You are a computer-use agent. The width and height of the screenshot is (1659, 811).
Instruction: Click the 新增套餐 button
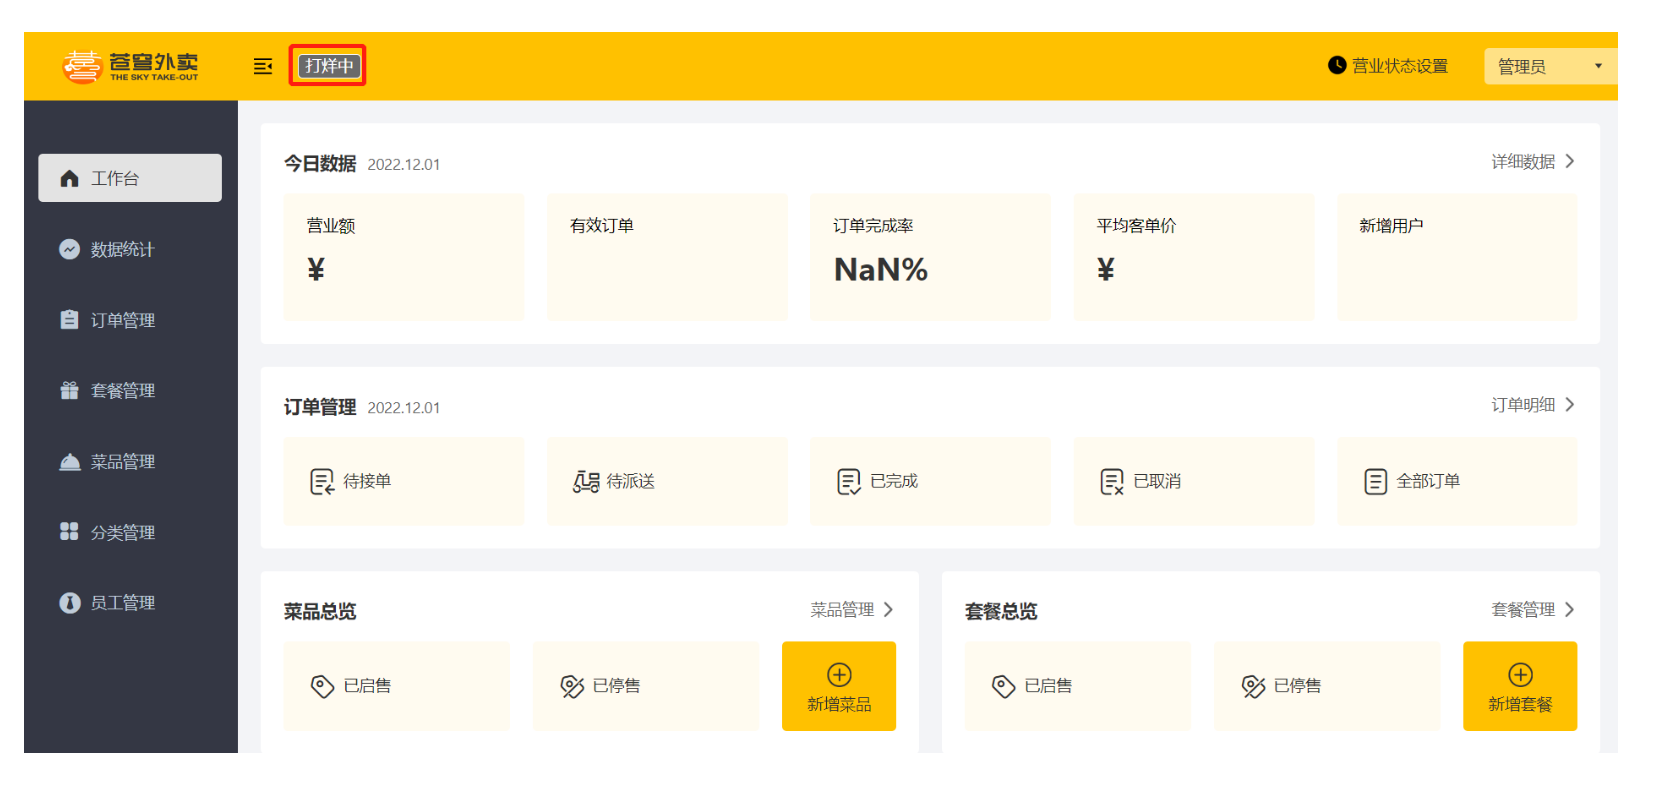1520,686
